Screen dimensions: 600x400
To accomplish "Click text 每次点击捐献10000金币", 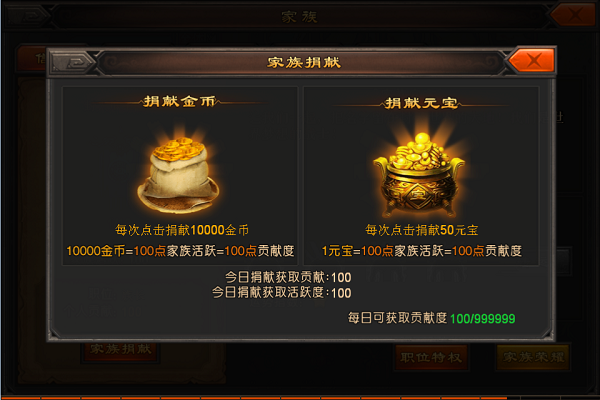I will coord(182,230).
